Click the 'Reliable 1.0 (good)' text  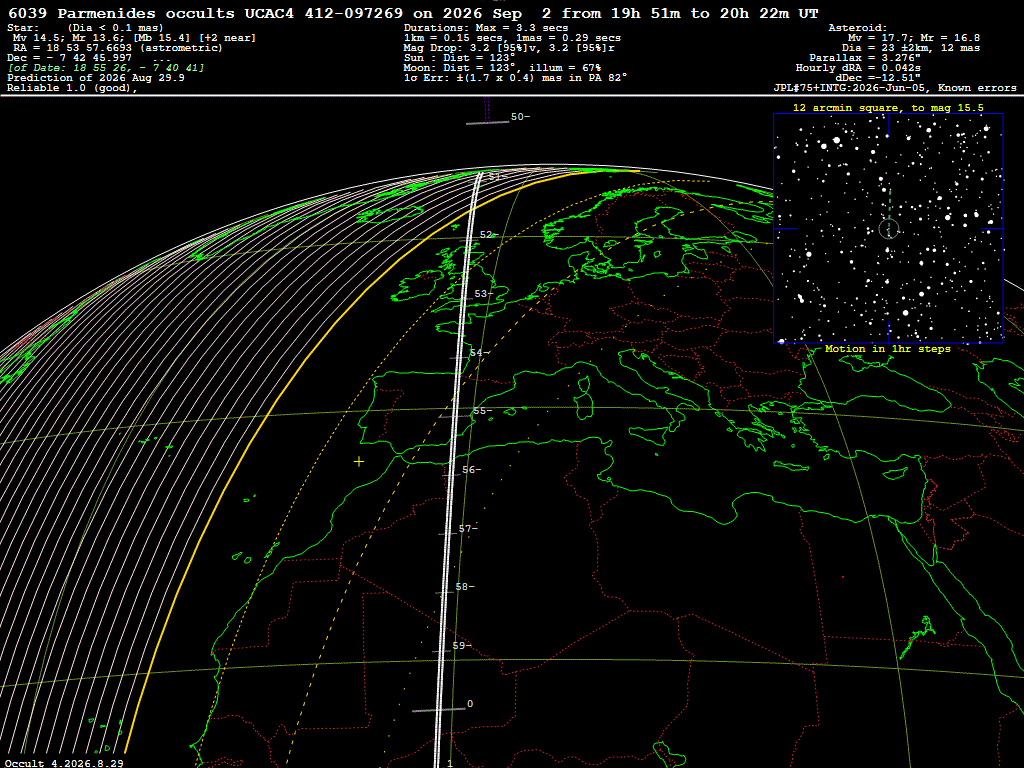72,88
